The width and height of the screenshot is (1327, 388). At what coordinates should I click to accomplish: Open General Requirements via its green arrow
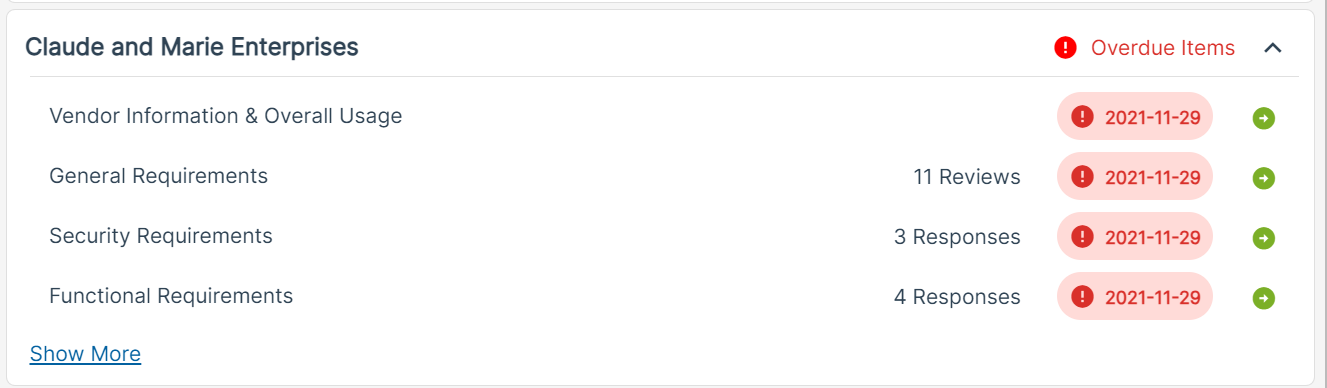coord(1264,179)
